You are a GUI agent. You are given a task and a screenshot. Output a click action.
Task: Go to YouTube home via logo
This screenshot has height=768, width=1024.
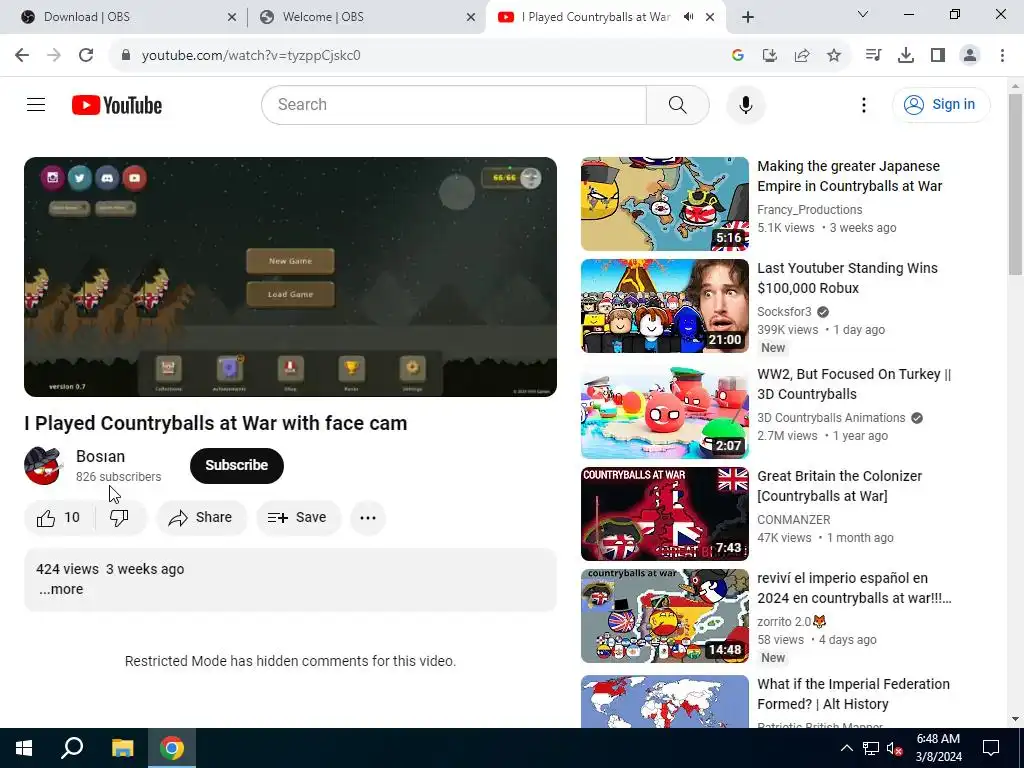click(117, 105)
